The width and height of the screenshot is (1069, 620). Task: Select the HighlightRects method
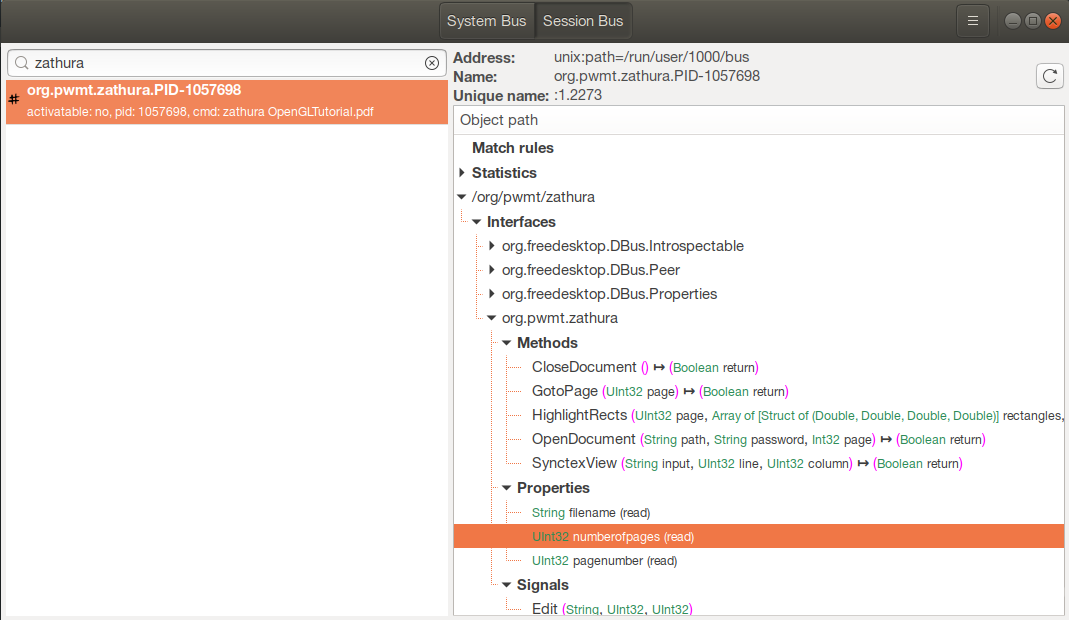pos(758,415)
